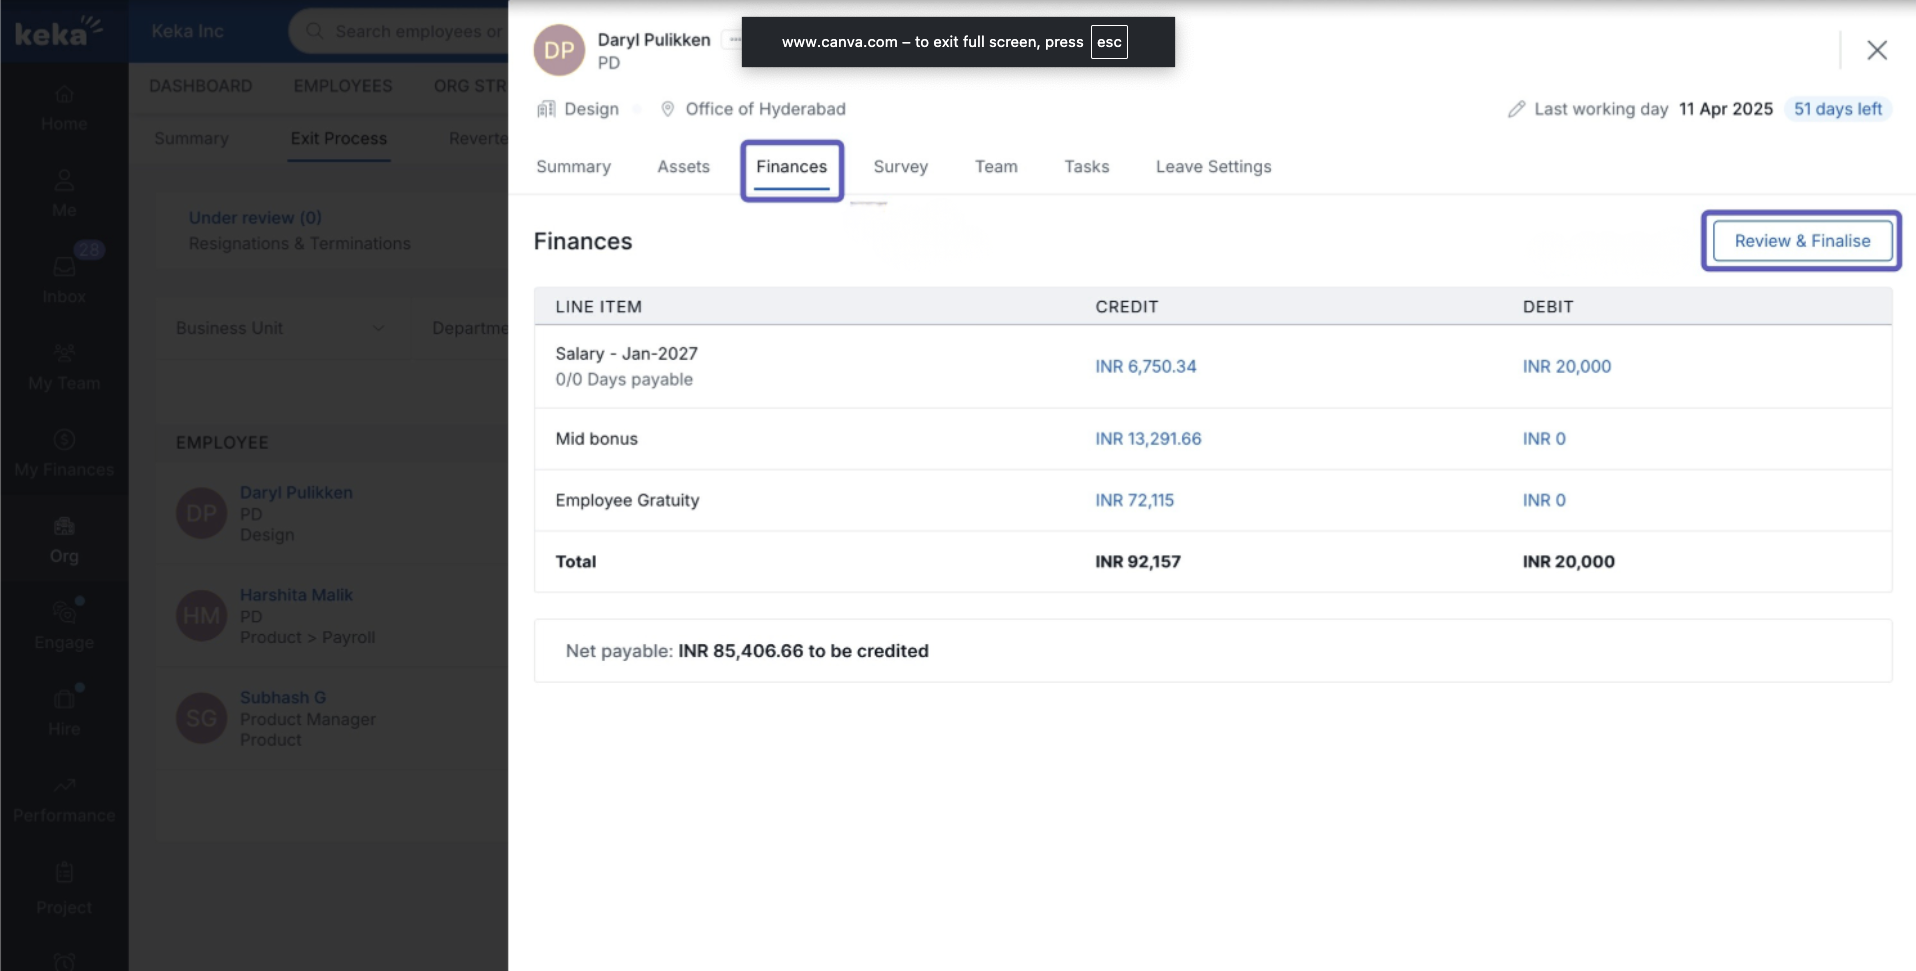The height and width of the screenshot is (971, 1916).
Task: Switch to the Leave Settings tab
Action: point(1213,167)
